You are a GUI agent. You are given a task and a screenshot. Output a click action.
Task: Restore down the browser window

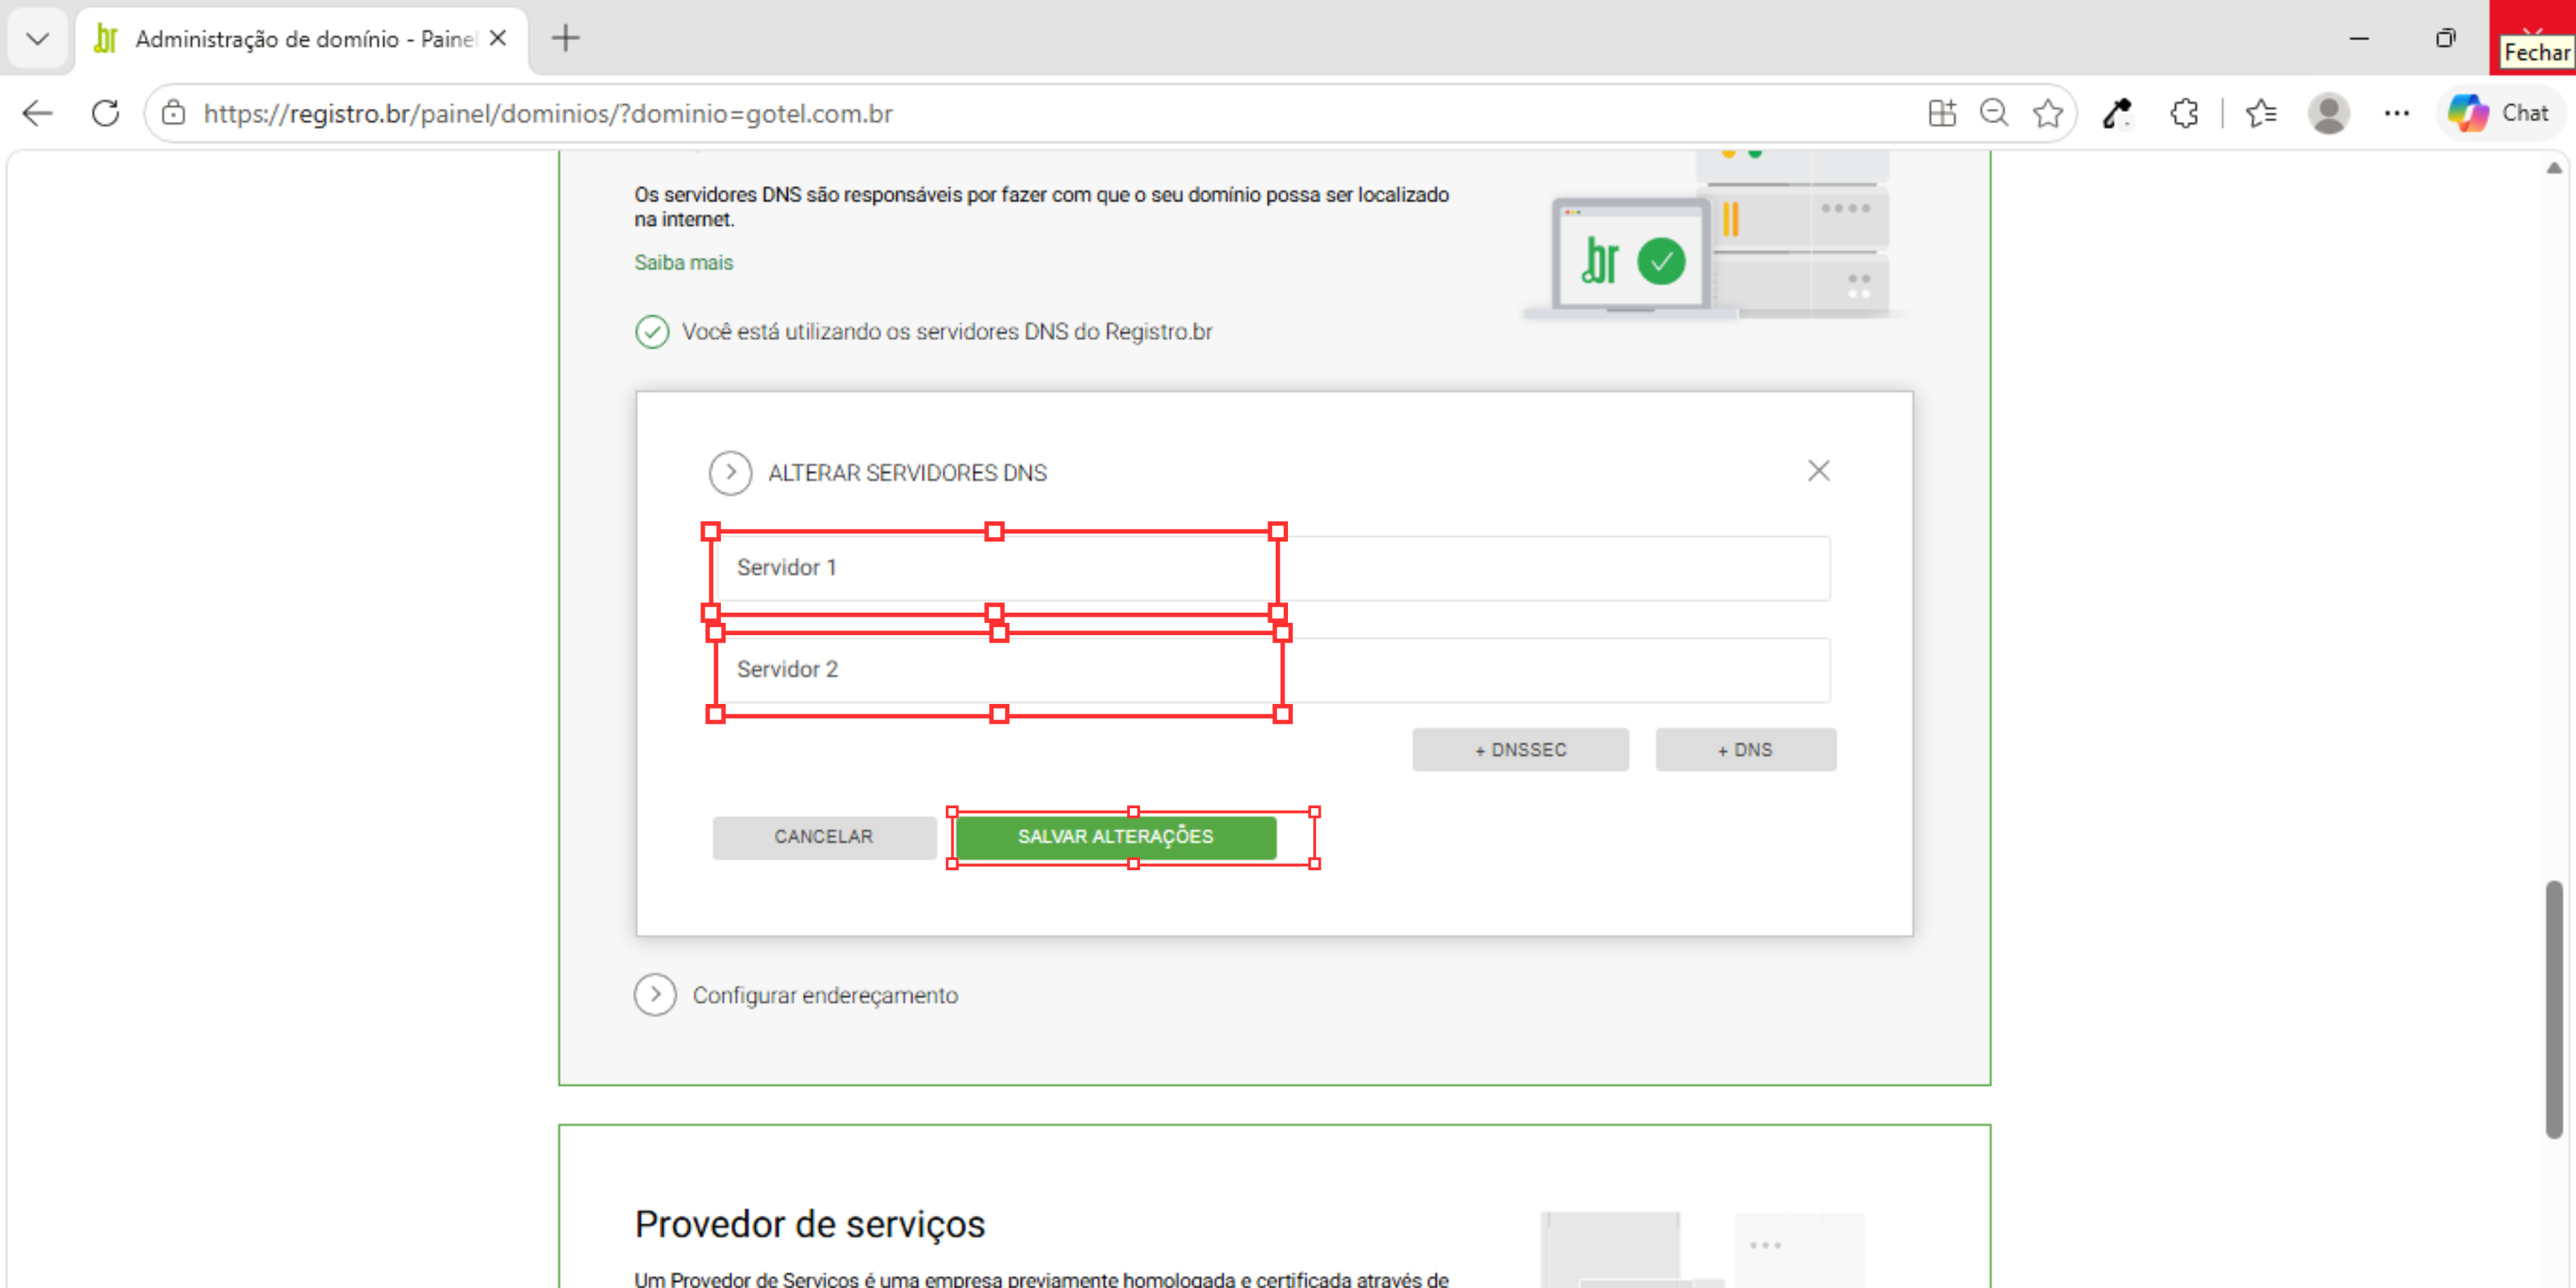2445,38
